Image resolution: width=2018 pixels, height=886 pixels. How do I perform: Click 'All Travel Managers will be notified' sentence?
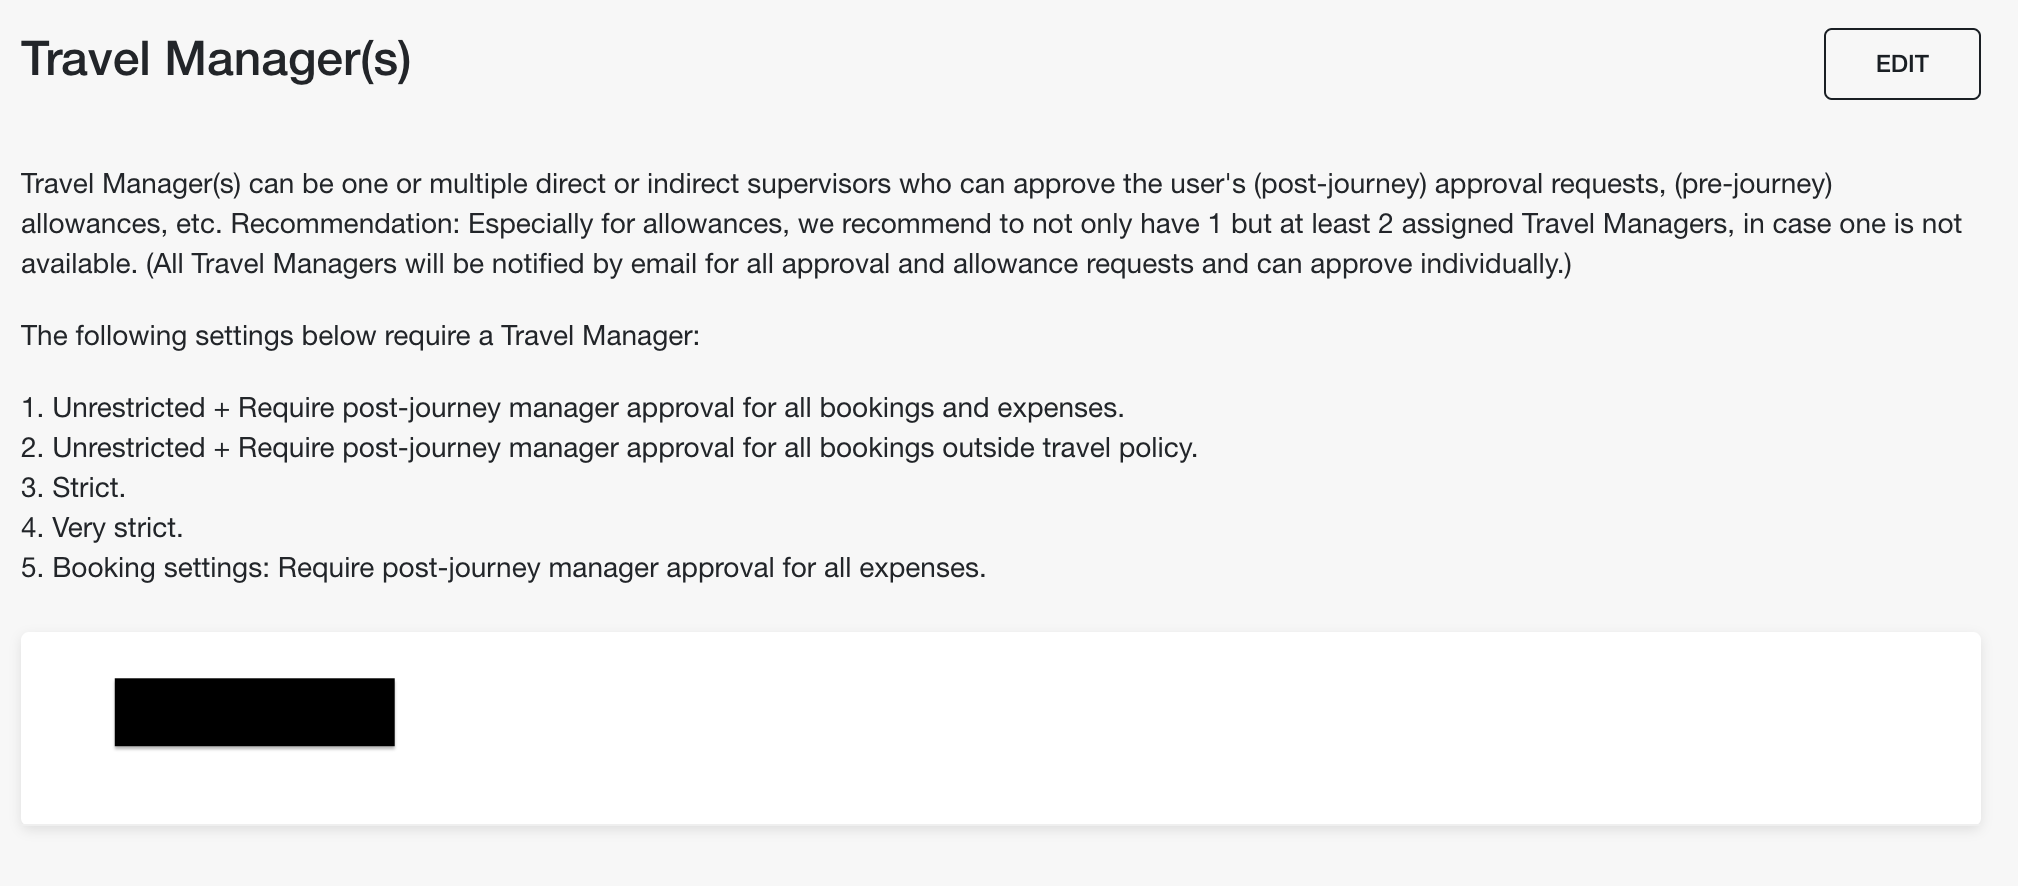tap(859, 264)
